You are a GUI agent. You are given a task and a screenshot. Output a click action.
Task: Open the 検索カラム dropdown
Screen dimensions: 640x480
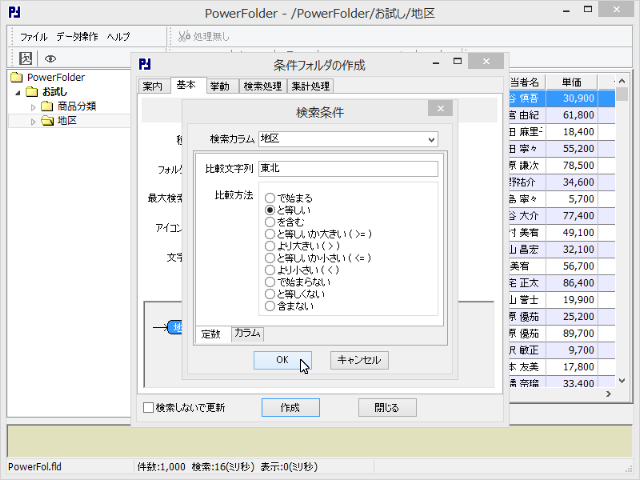(431, 140)
